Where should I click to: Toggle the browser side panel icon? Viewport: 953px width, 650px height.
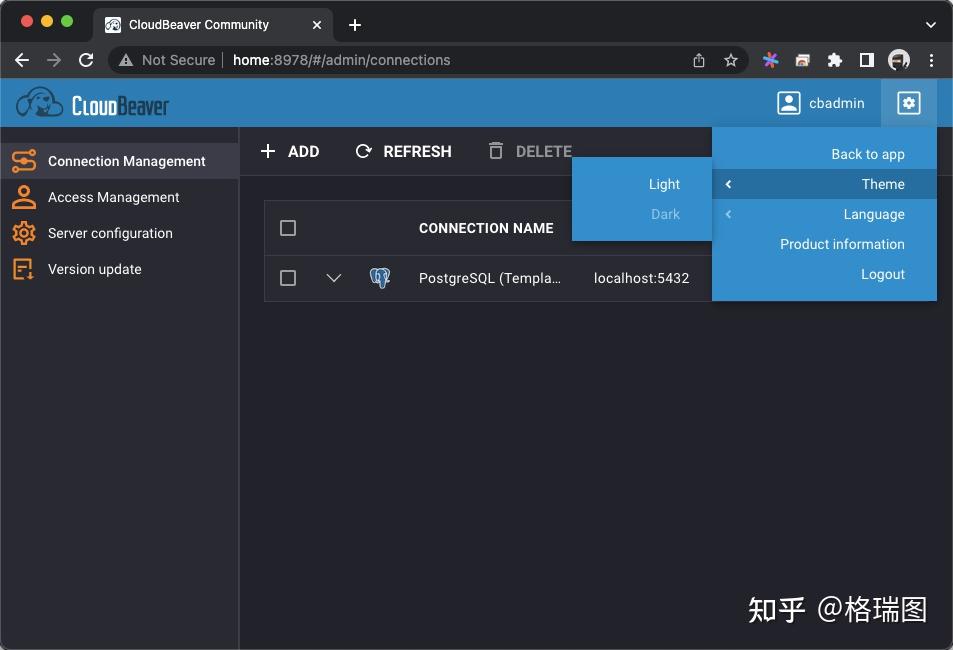pyautogui.click(x=867, y=60)
